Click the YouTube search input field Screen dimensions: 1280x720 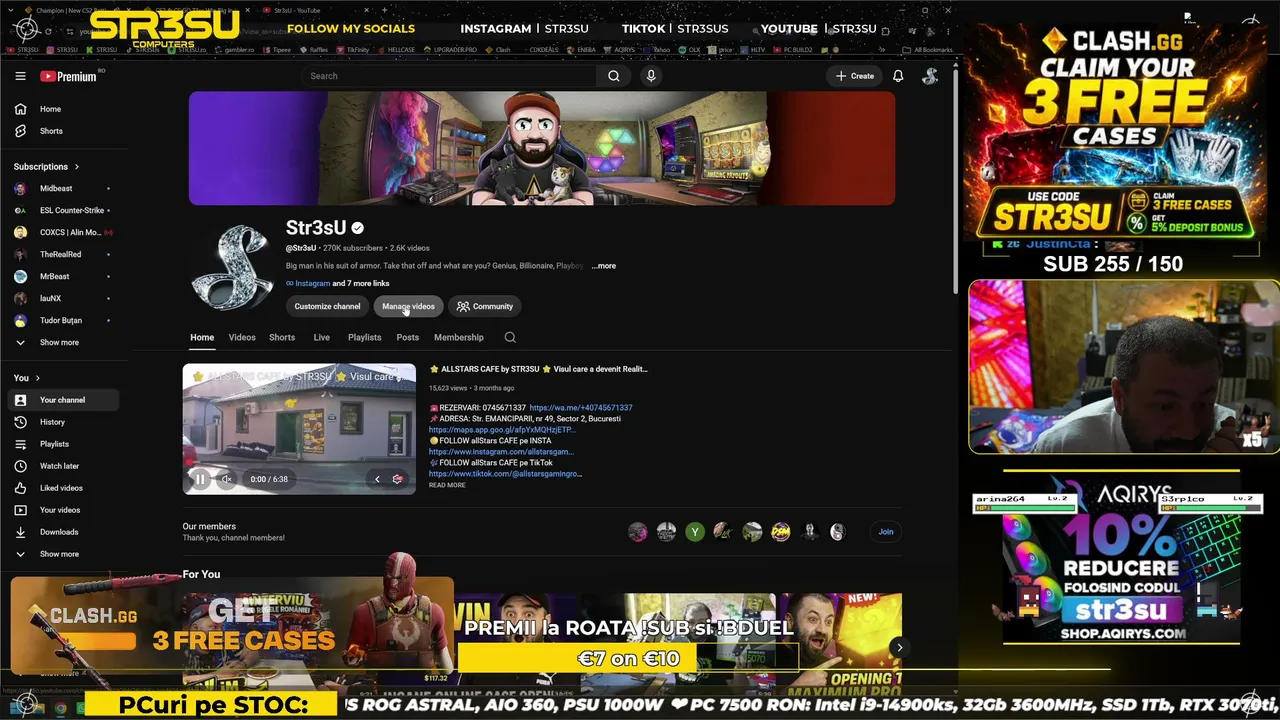point(450,76)
